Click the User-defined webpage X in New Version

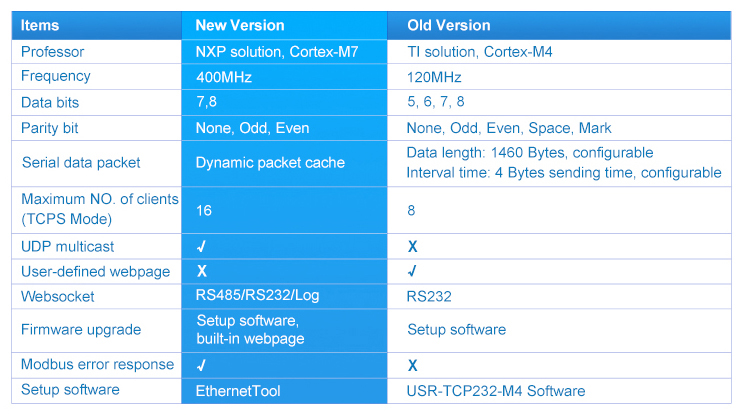coord(202,271)
